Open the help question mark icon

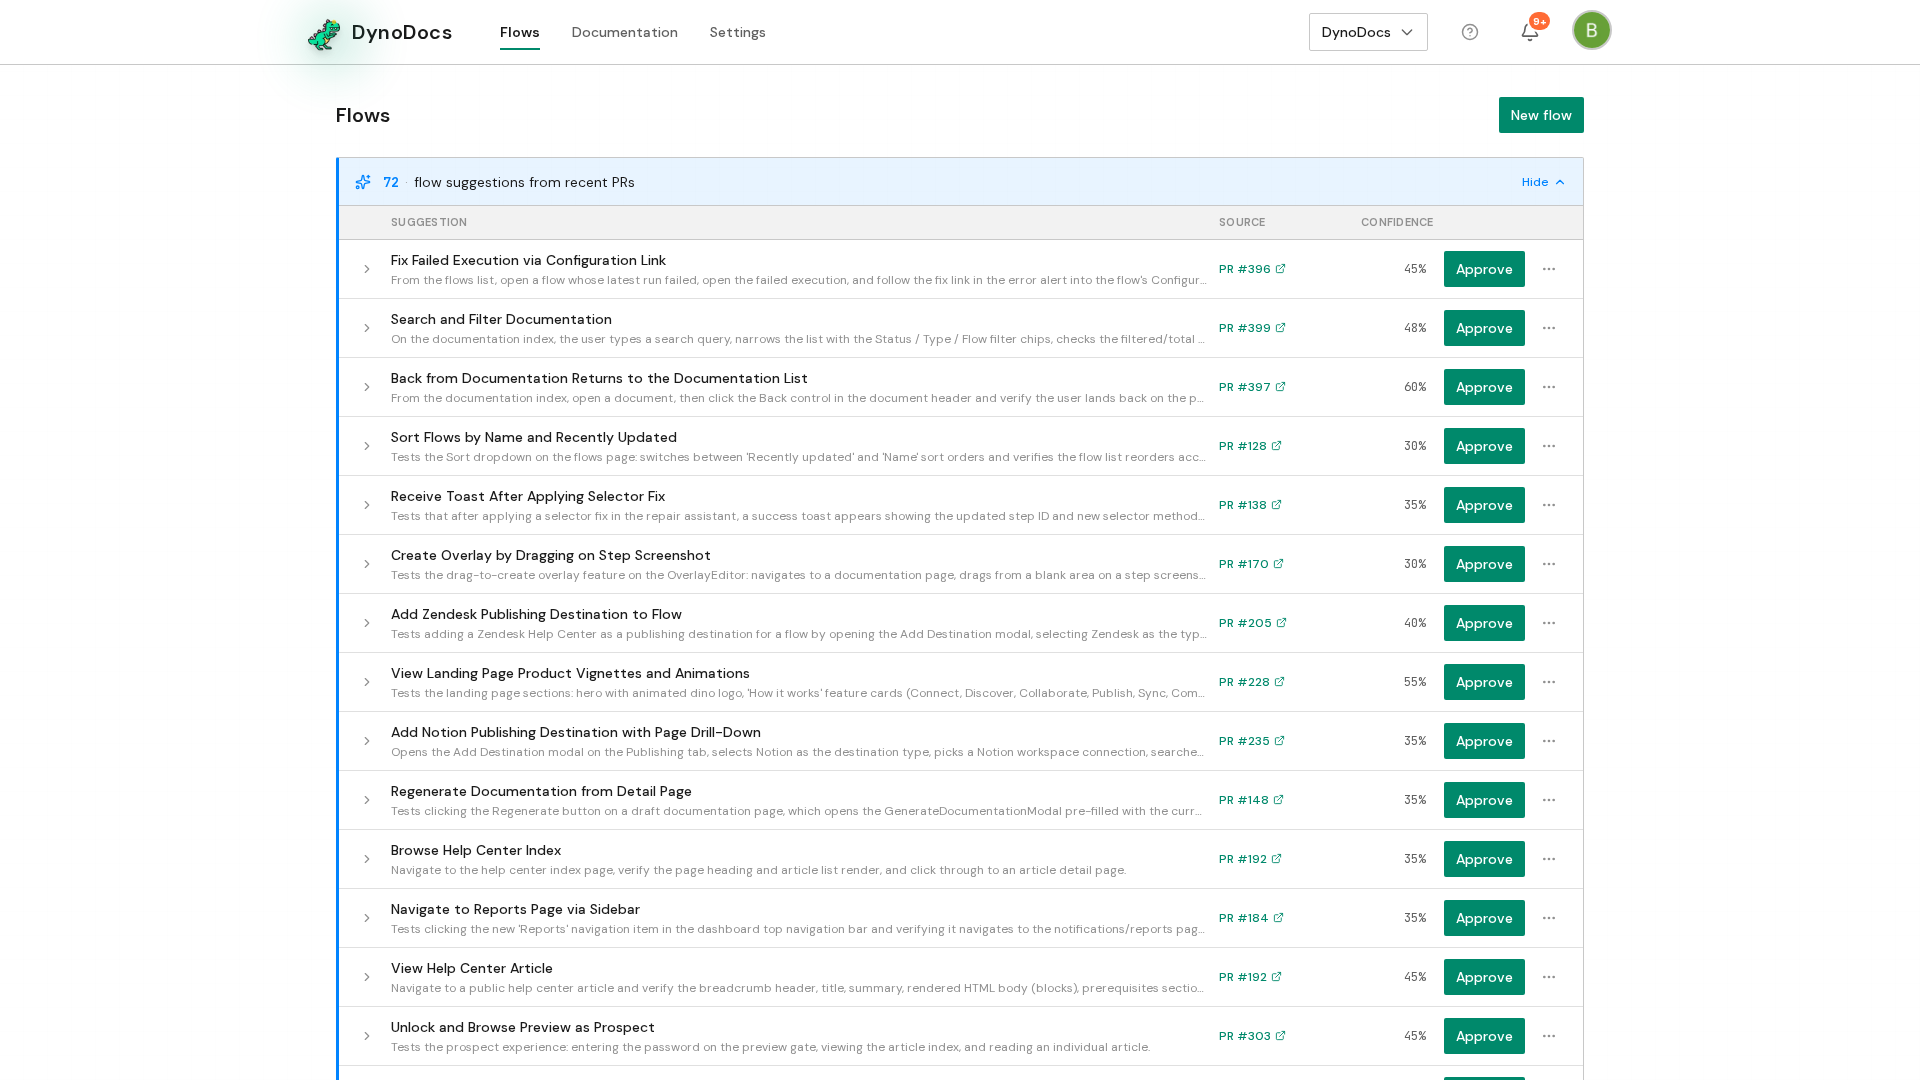(1470, 32)
